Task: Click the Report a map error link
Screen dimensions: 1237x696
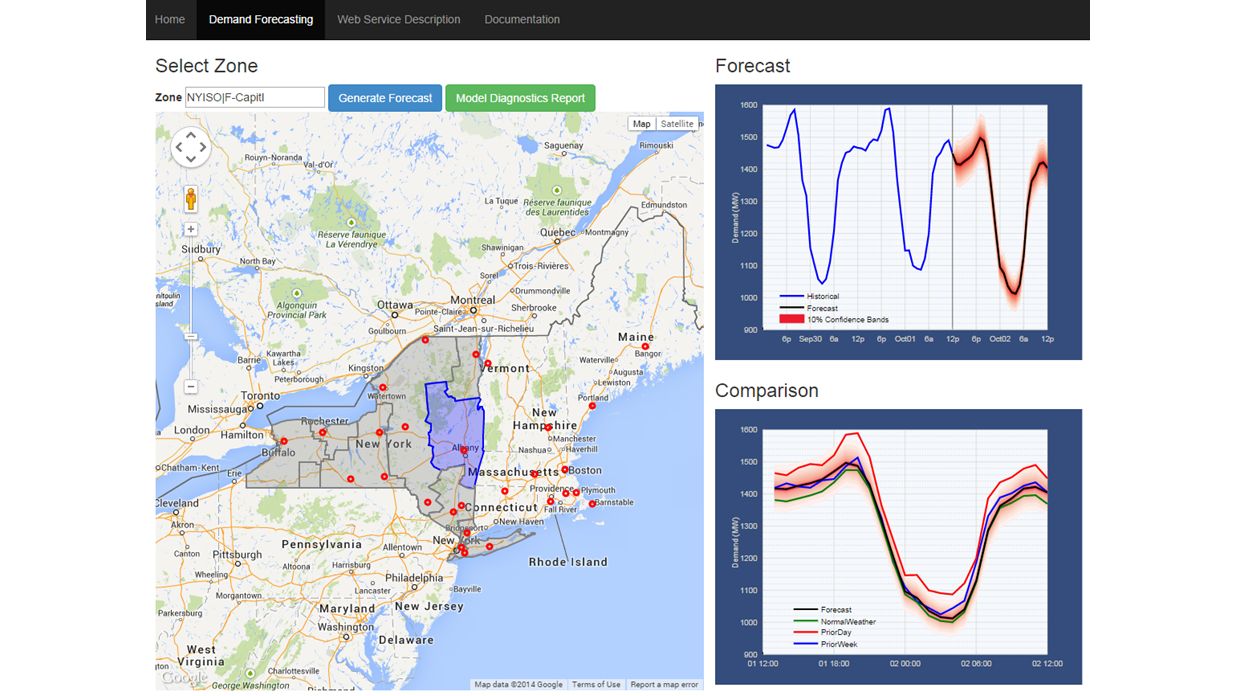Action: point(664,685)
